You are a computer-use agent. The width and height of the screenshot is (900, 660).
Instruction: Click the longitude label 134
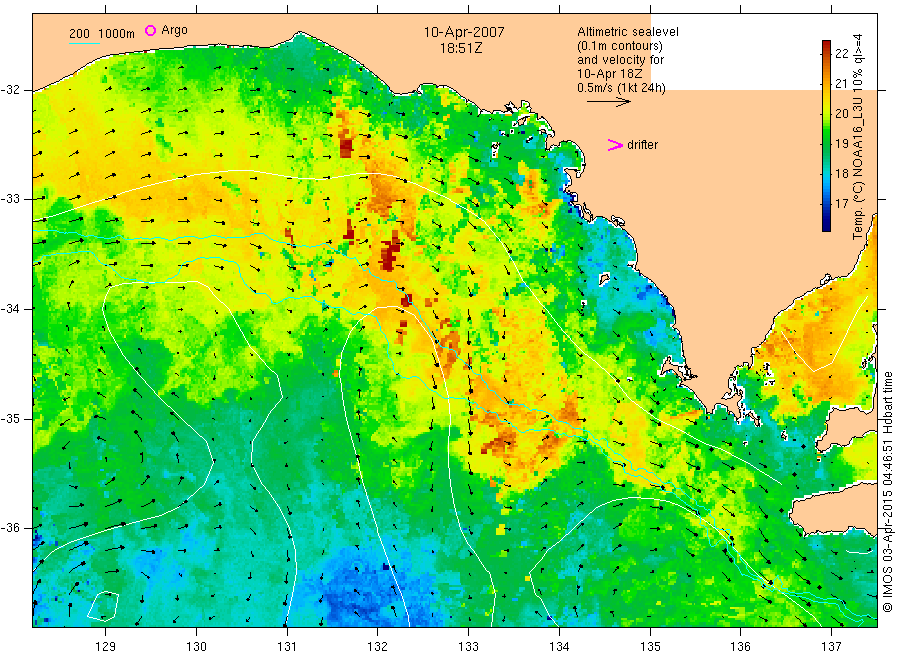(x=559, y=646)
